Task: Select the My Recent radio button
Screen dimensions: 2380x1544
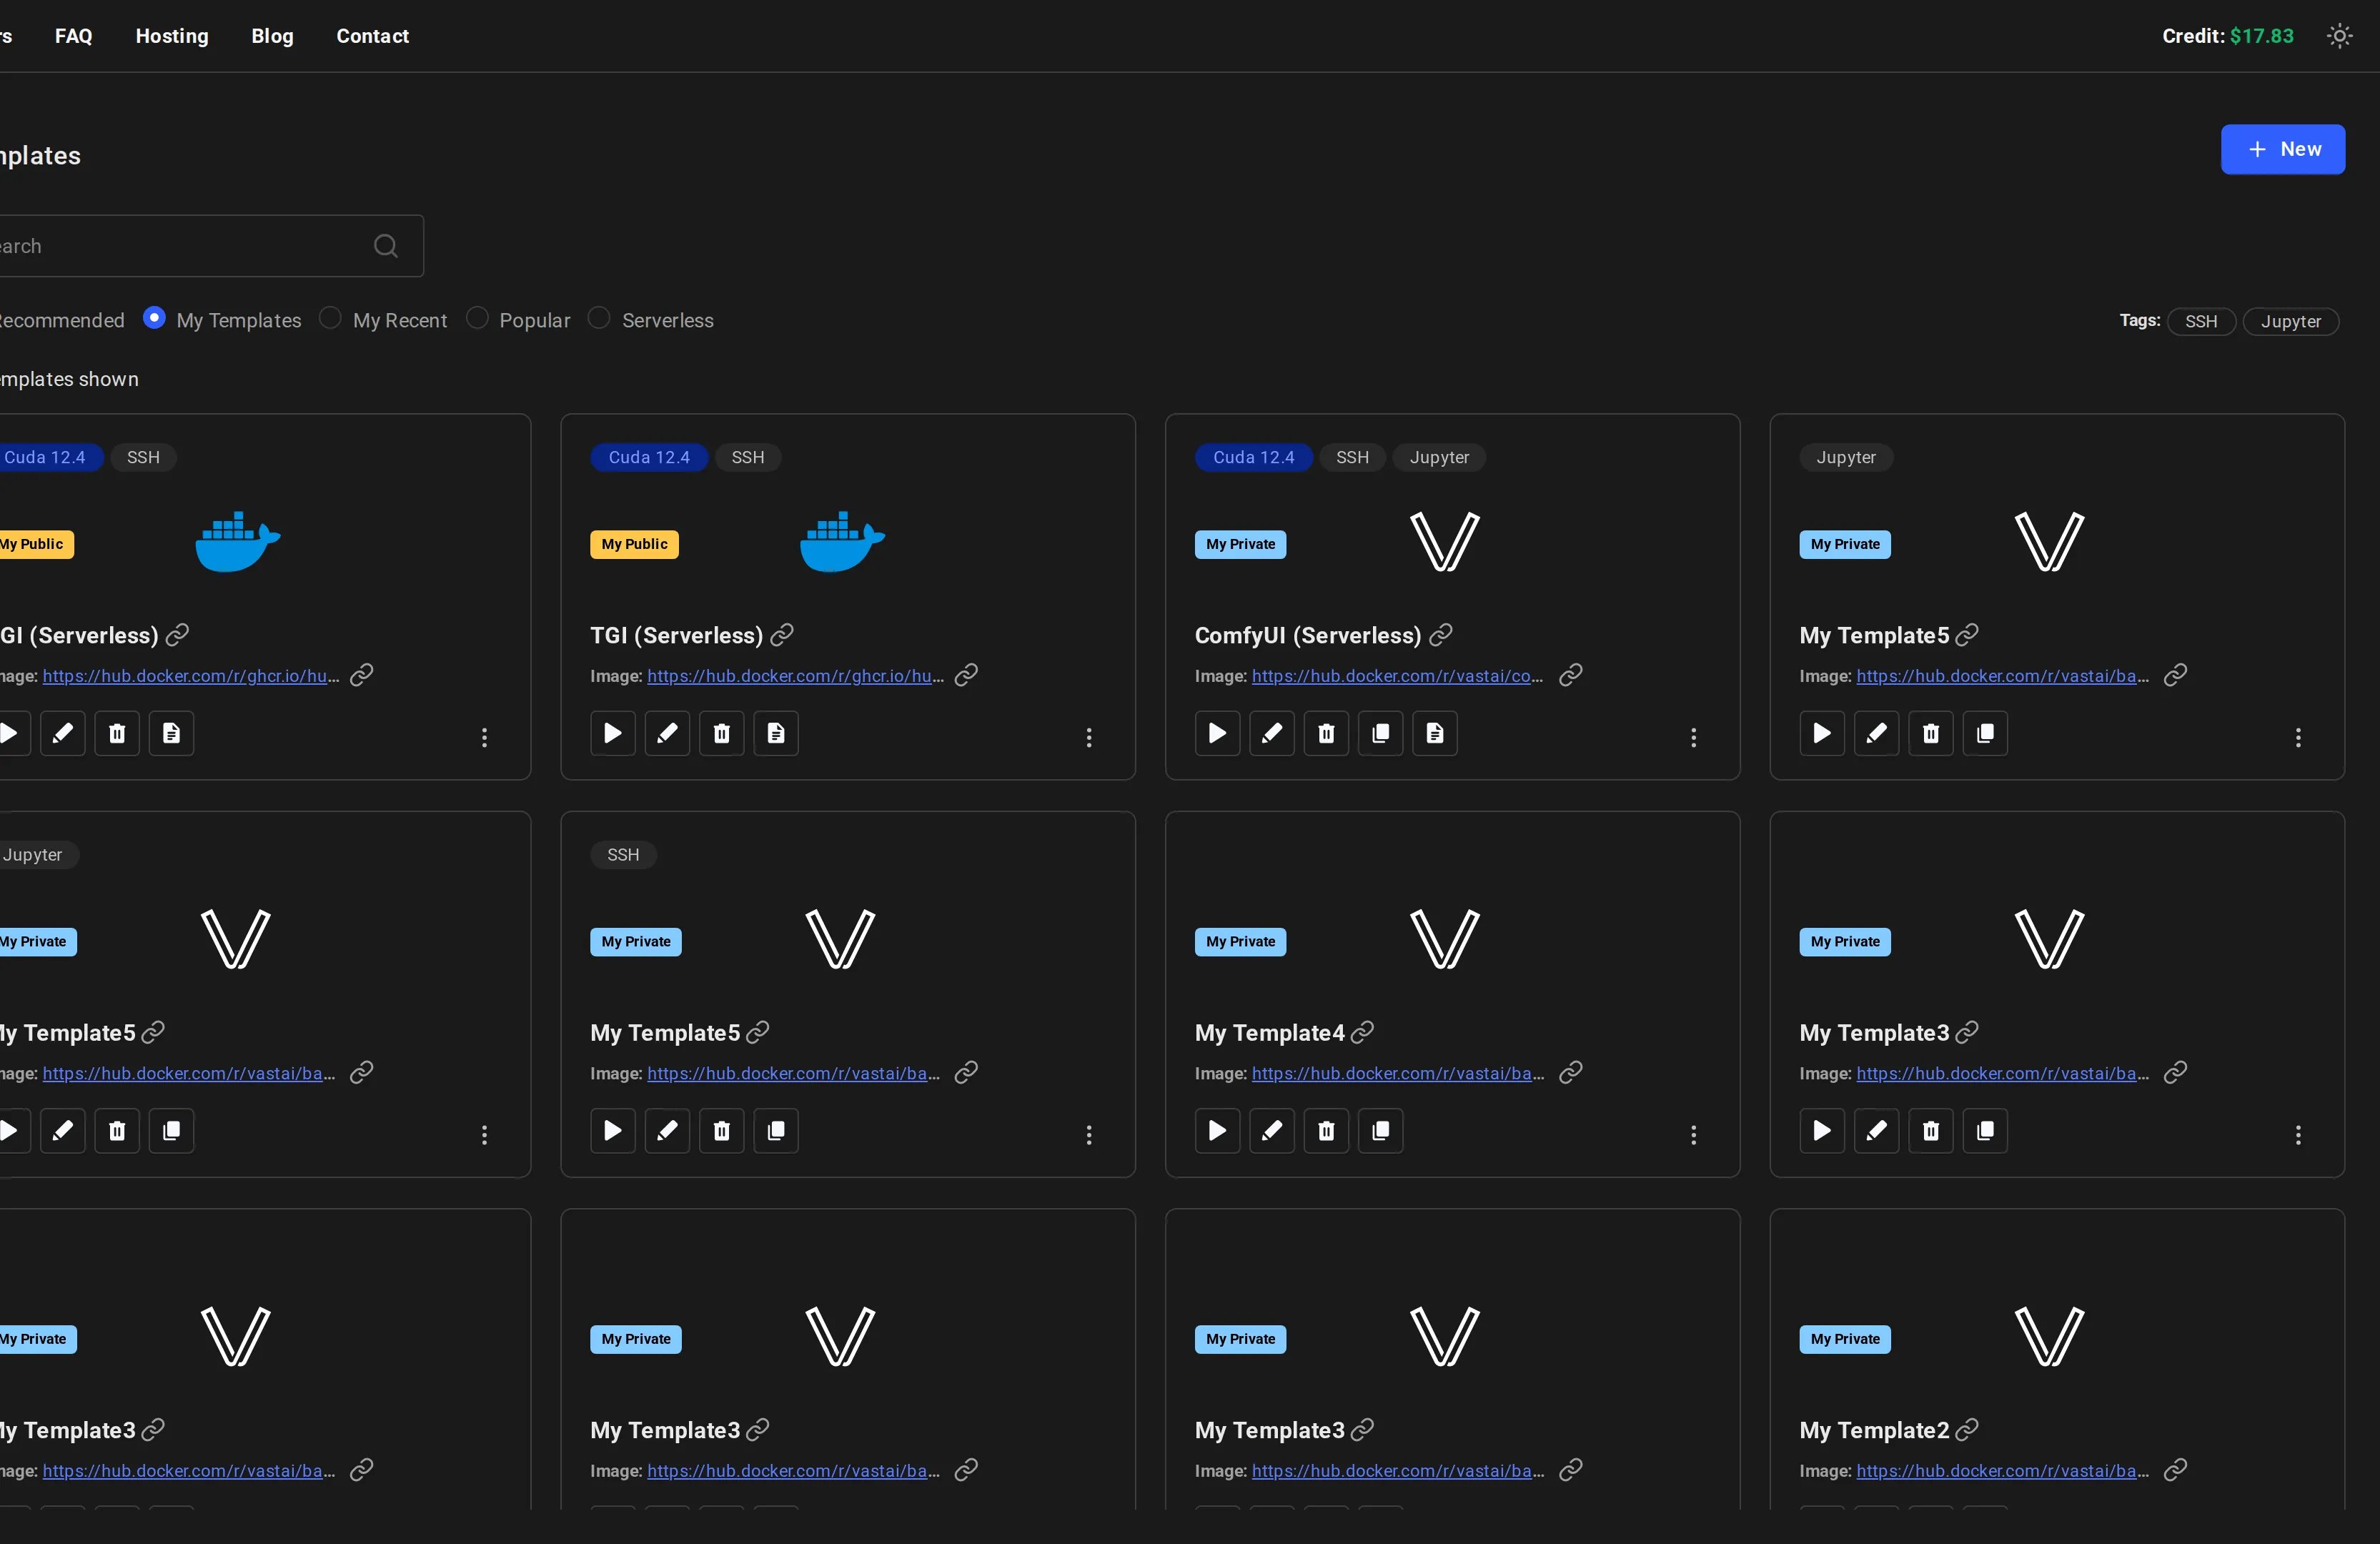Action: pos(330,318)
